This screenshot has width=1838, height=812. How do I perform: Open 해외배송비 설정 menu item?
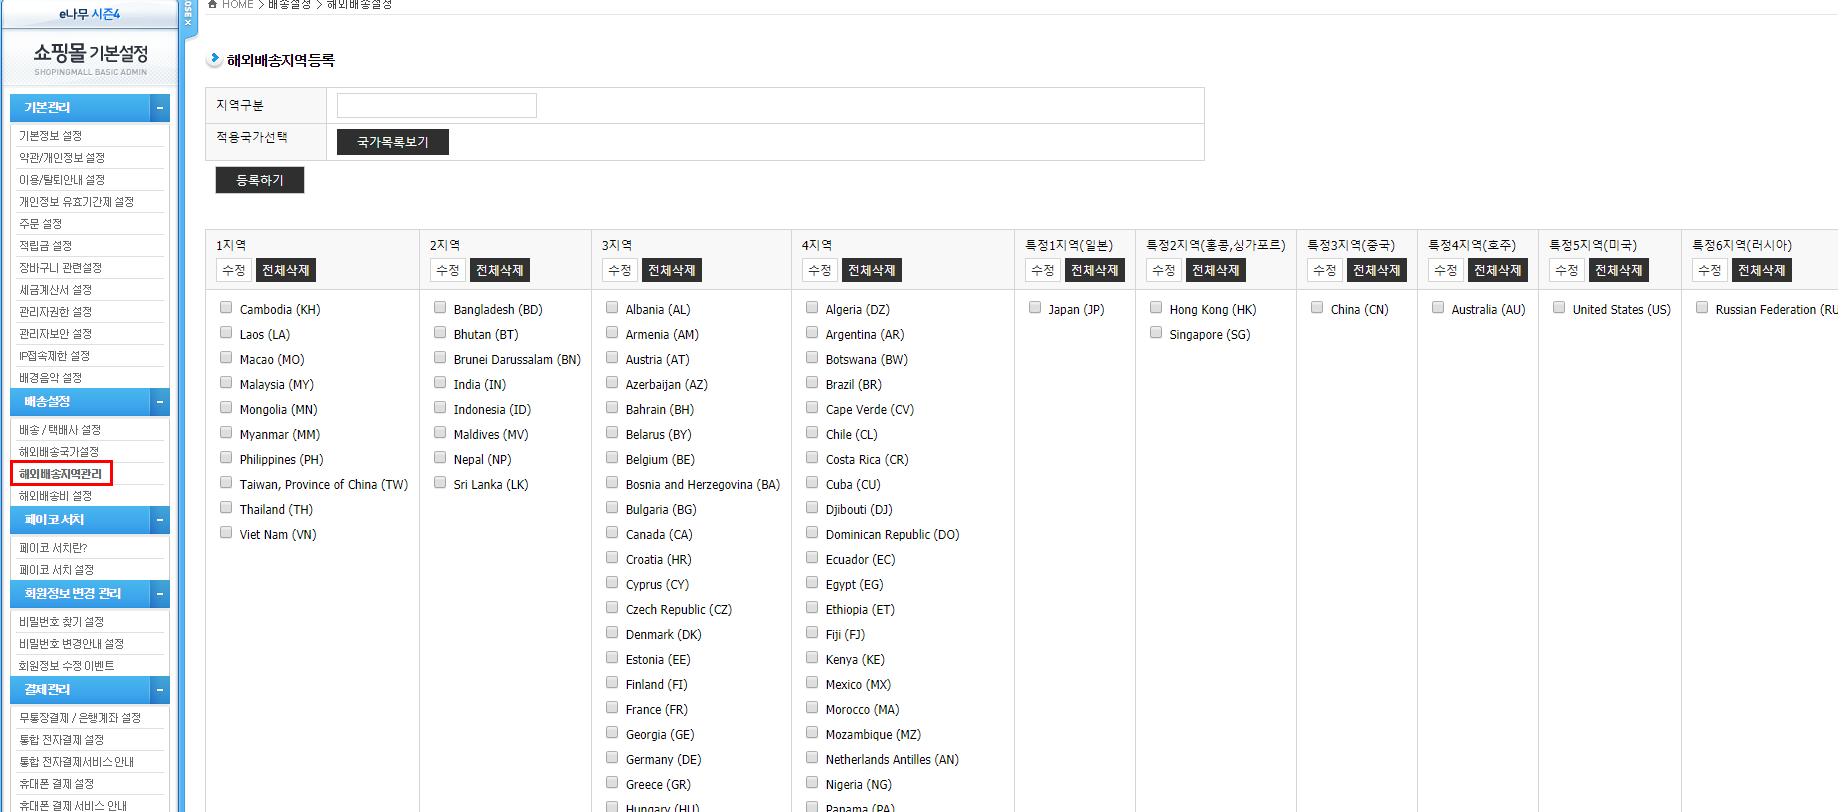coord(56,496)
